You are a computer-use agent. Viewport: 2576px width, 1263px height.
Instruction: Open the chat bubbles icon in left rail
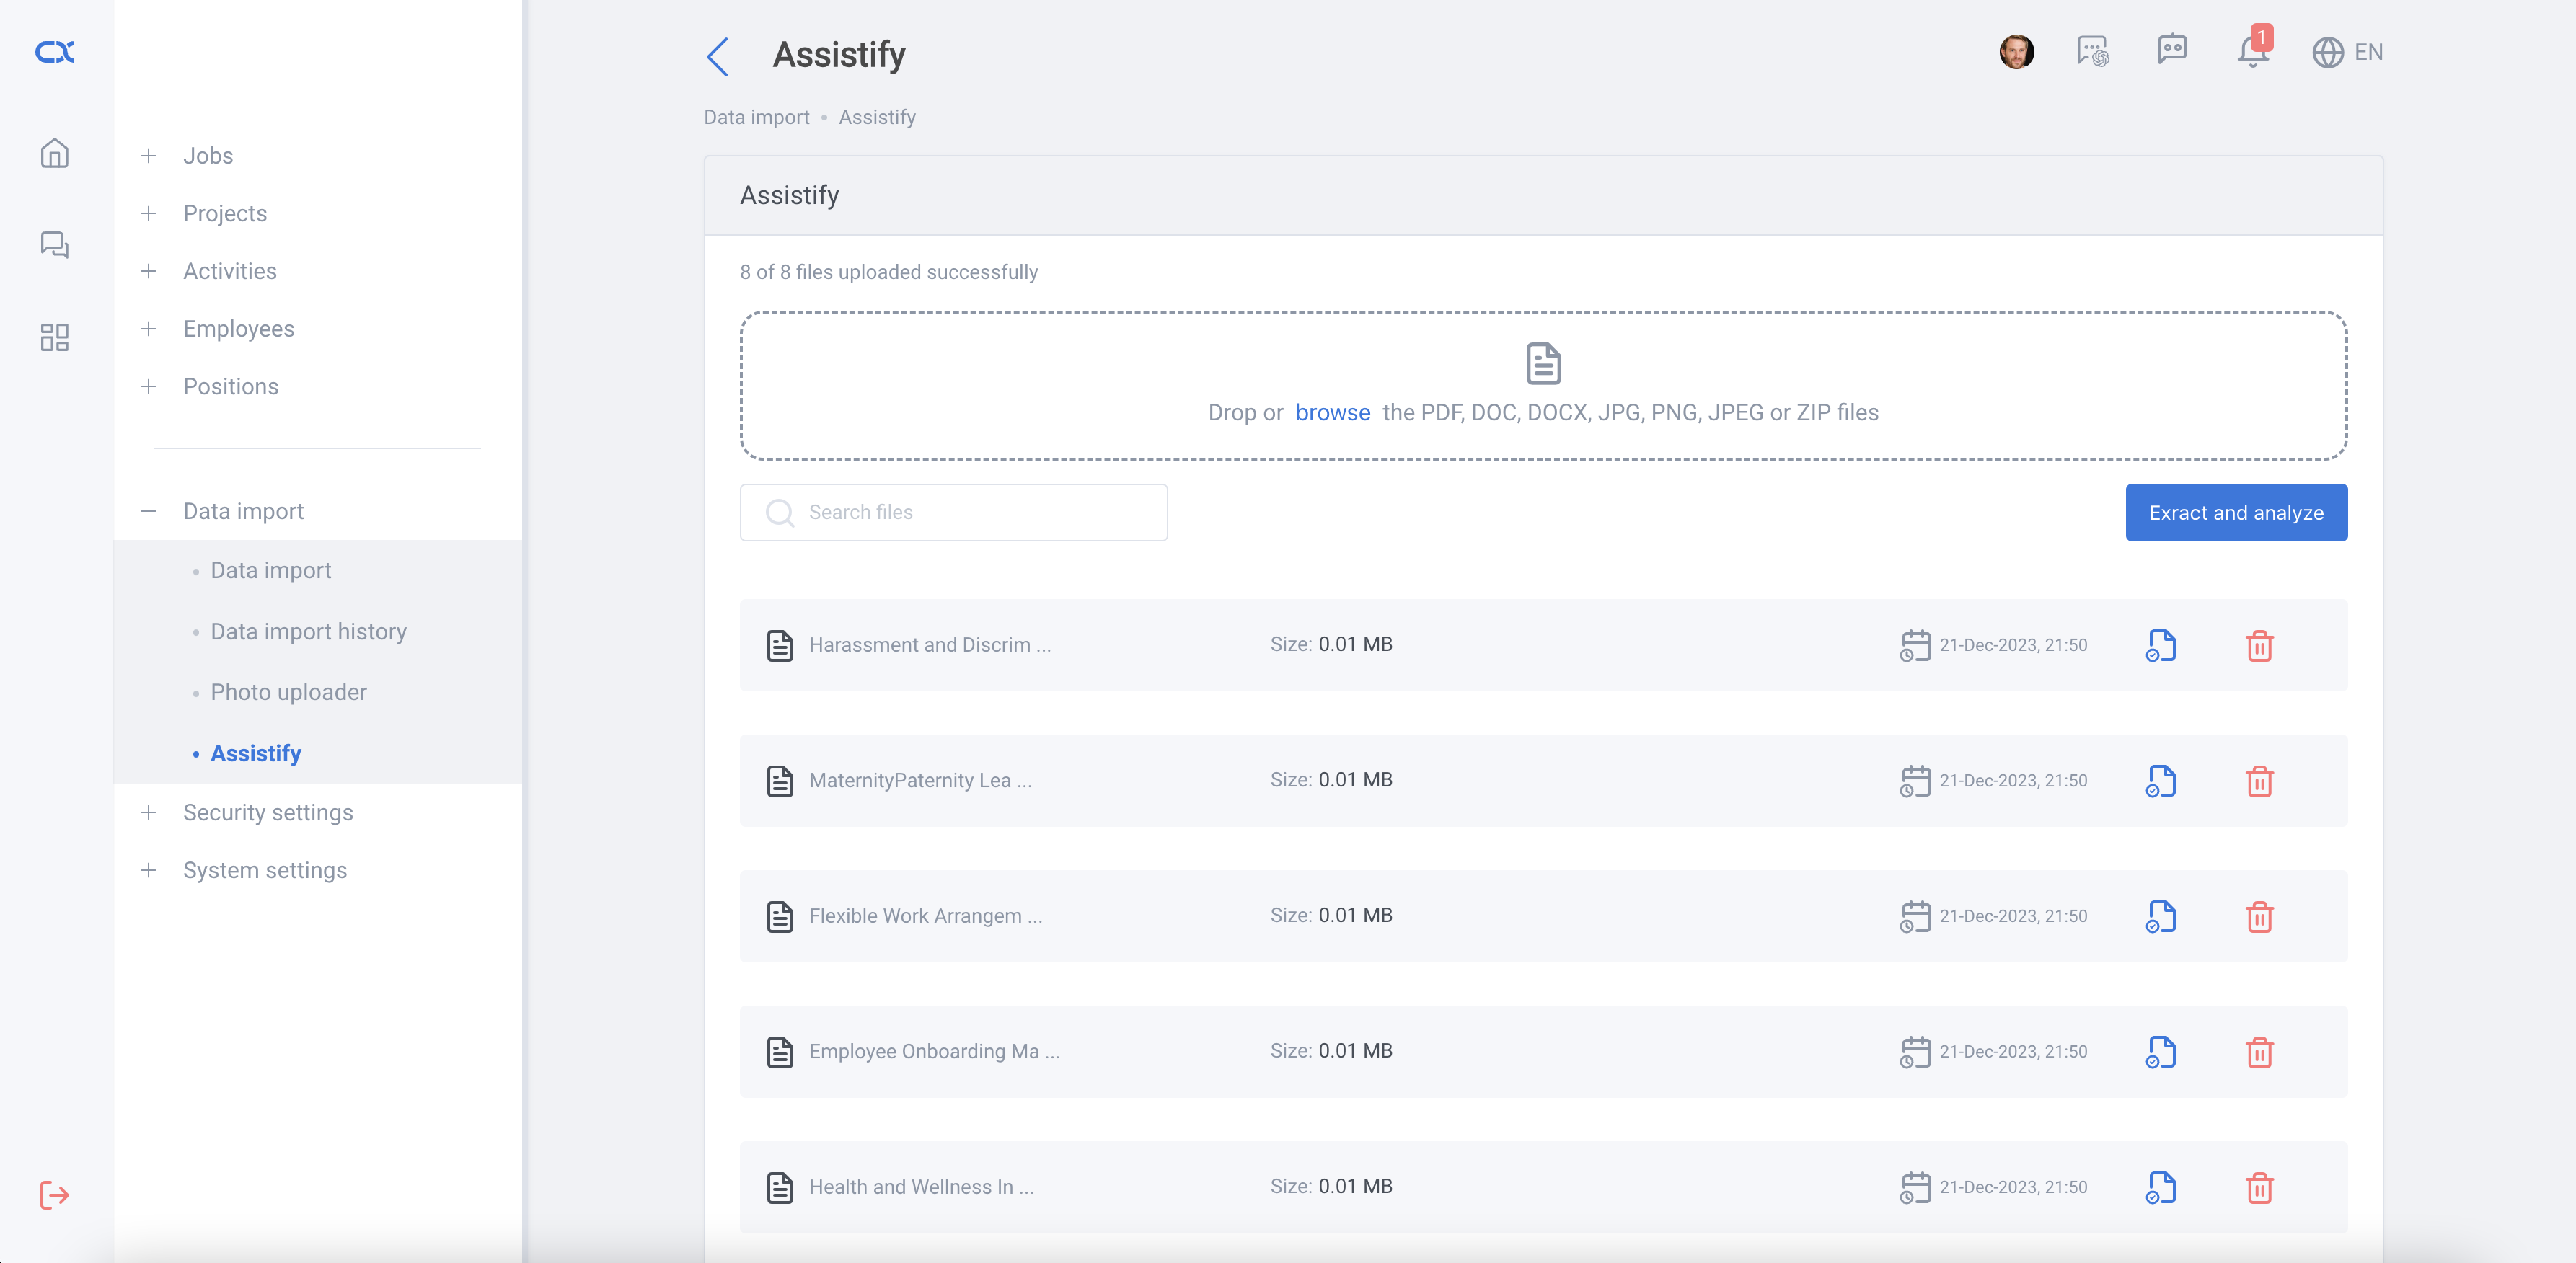pyautogui.click(x=55, y=245)
